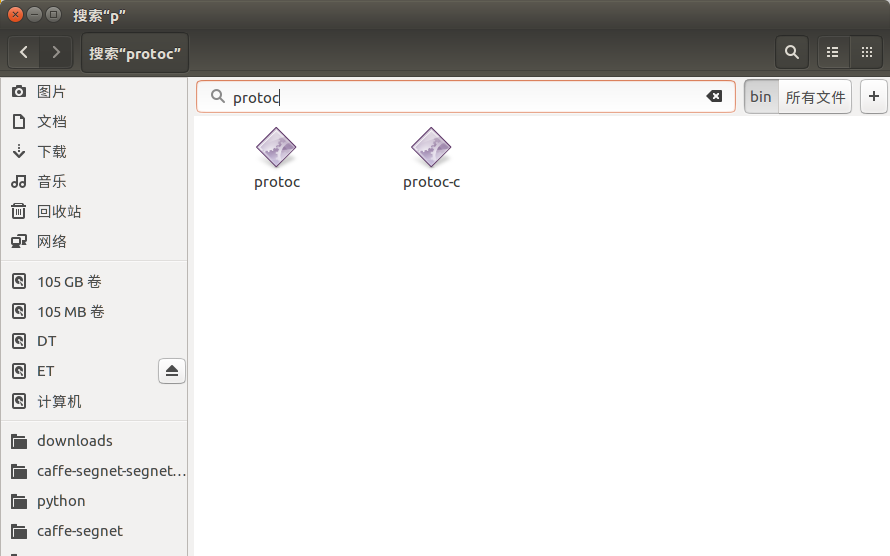Click the download arrow icon beside 下载
Image resolution: width=890 pixels, height=556 pixels.
(x=19, y=151)
